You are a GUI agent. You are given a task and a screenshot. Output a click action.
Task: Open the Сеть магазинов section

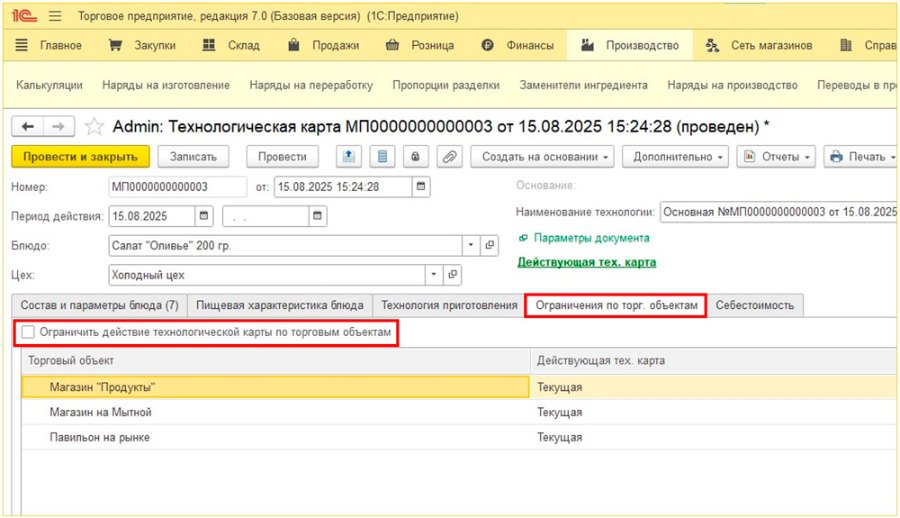(759, 45)
